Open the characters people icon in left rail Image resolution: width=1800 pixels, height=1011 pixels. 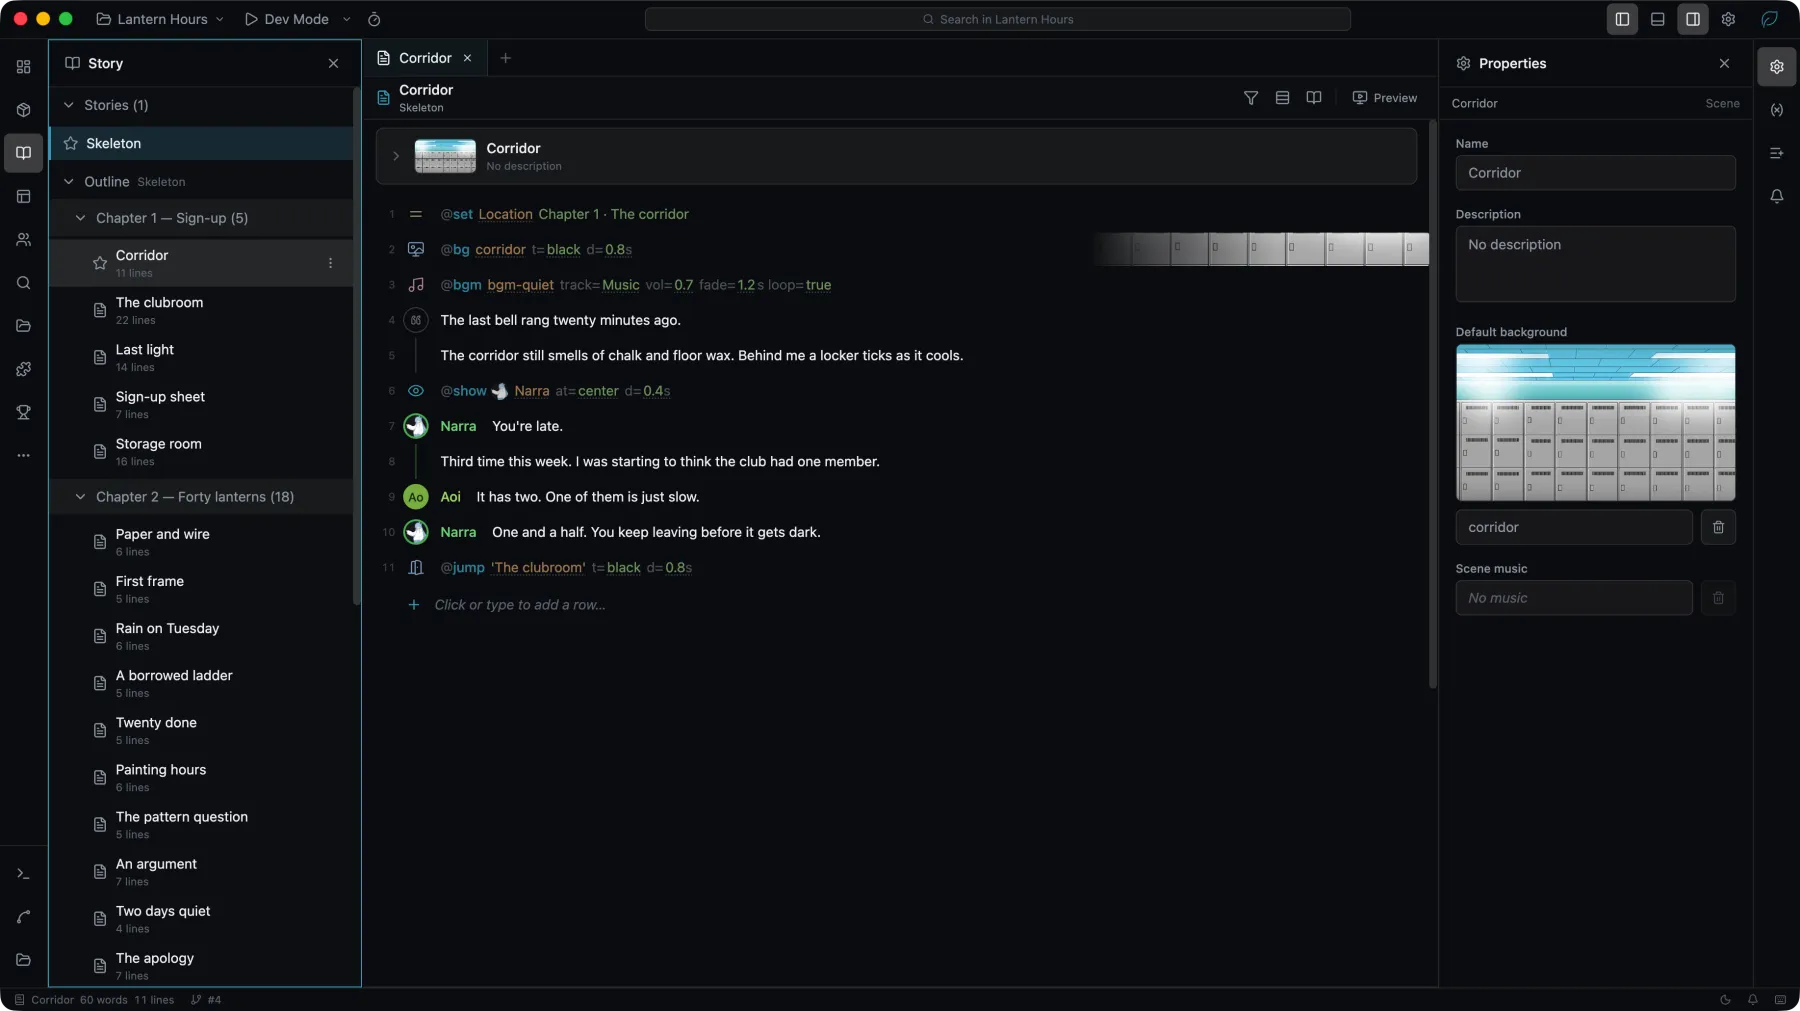pos(23,240)
